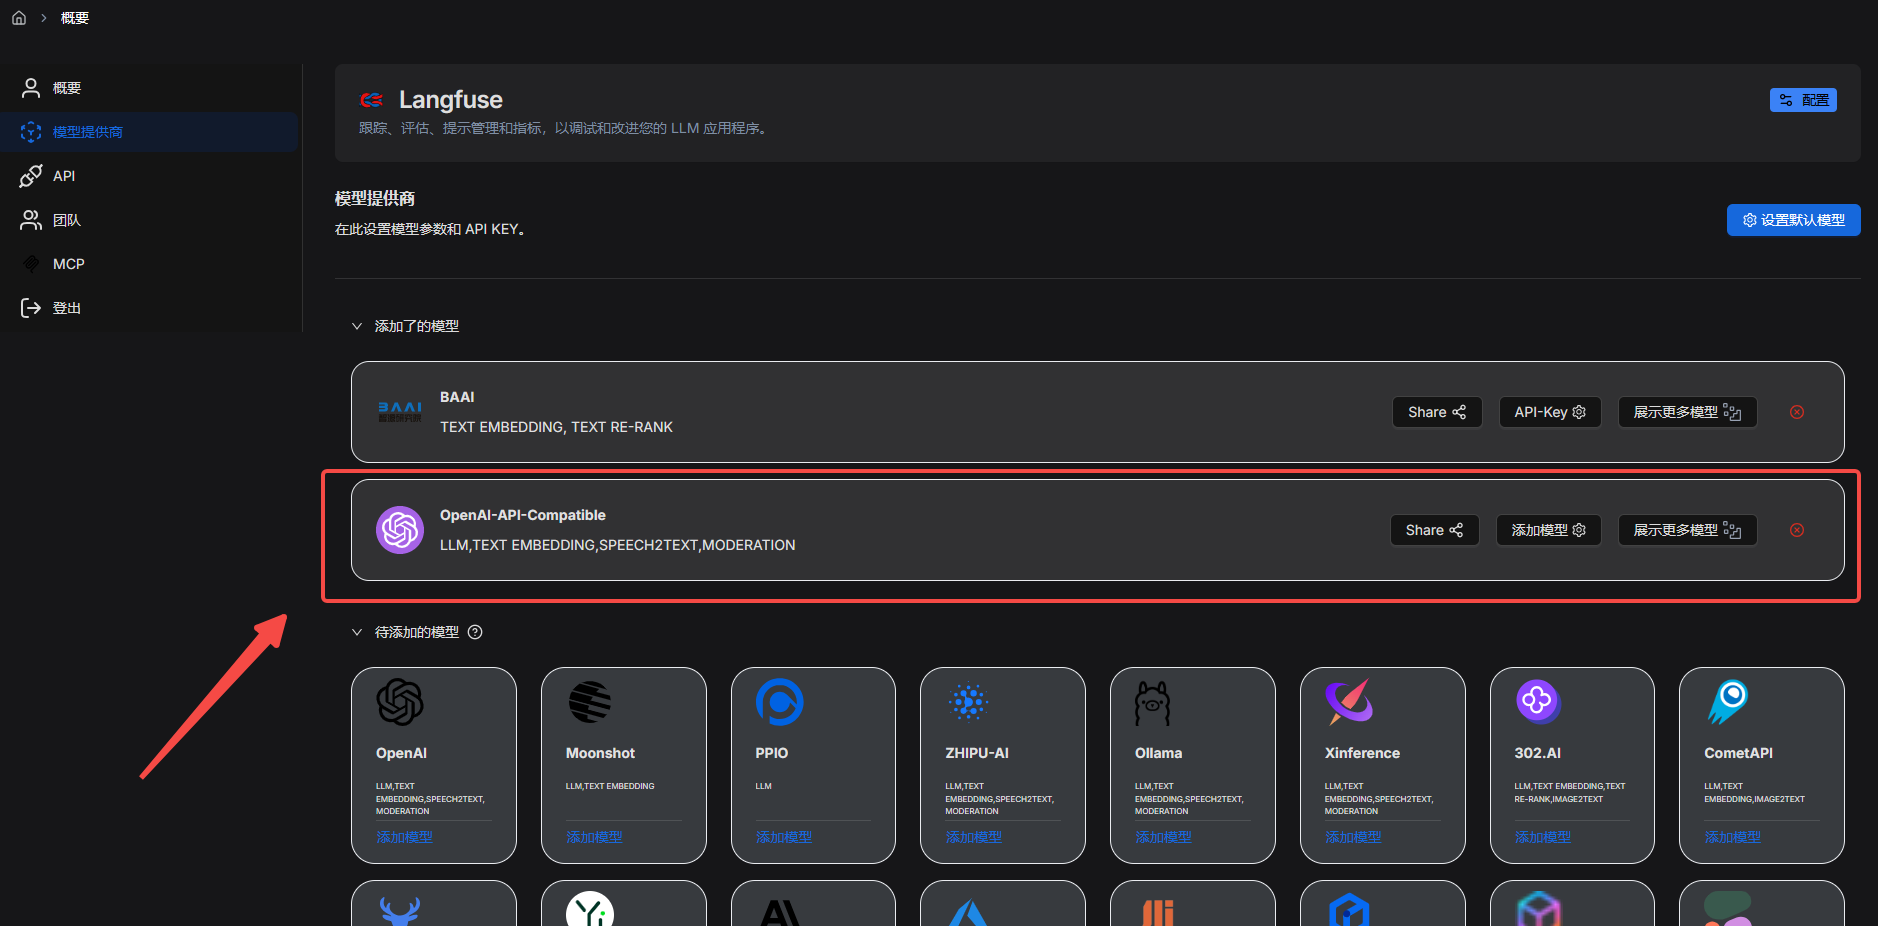
Task: Add model for 302.AI card
Action: click(x=1543, y=837)
